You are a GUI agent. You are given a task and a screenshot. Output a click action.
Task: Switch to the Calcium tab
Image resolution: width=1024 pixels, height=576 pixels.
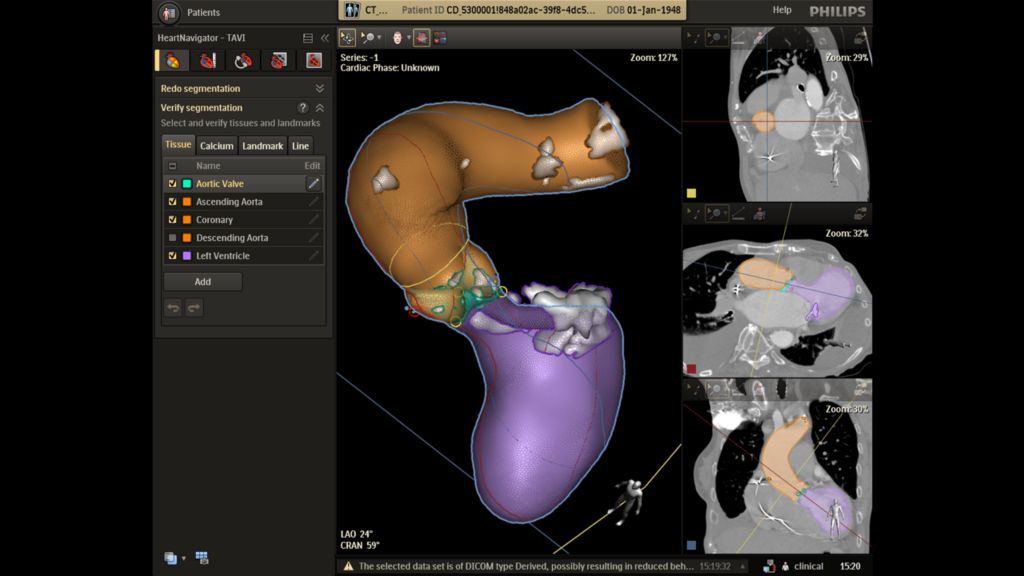click(x=217, y=146)
